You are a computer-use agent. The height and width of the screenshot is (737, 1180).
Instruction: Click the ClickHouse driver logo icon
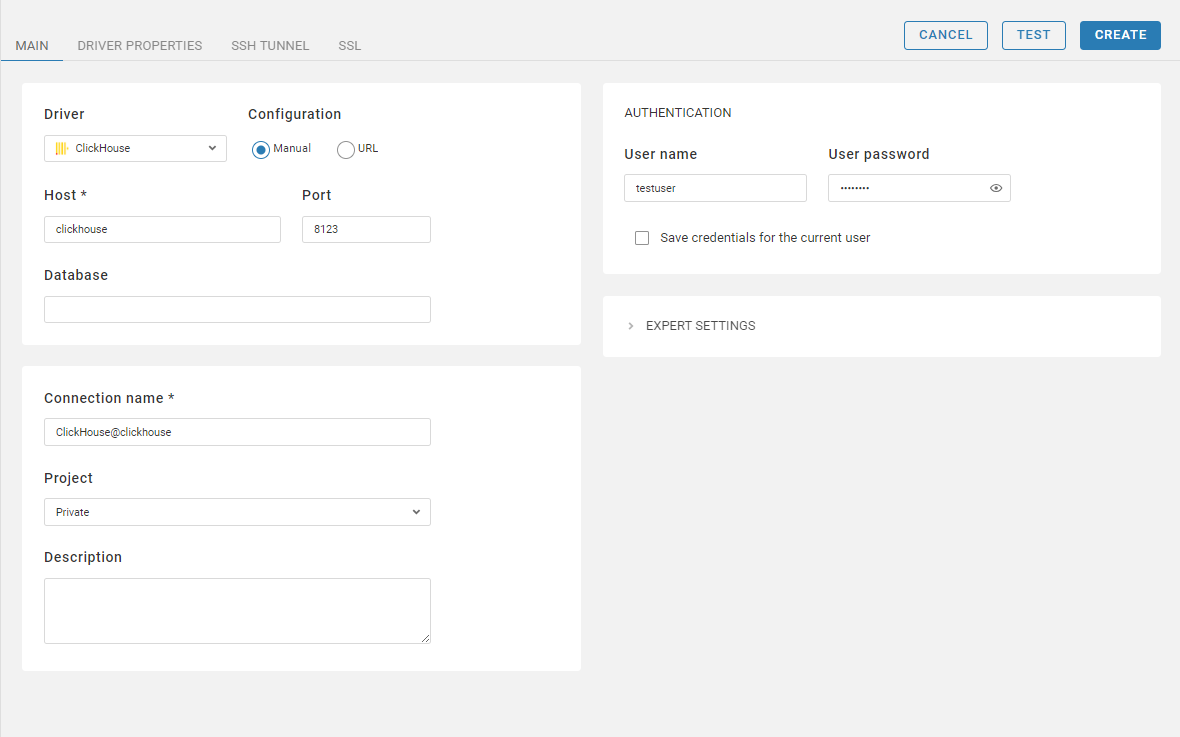(61, 148)
